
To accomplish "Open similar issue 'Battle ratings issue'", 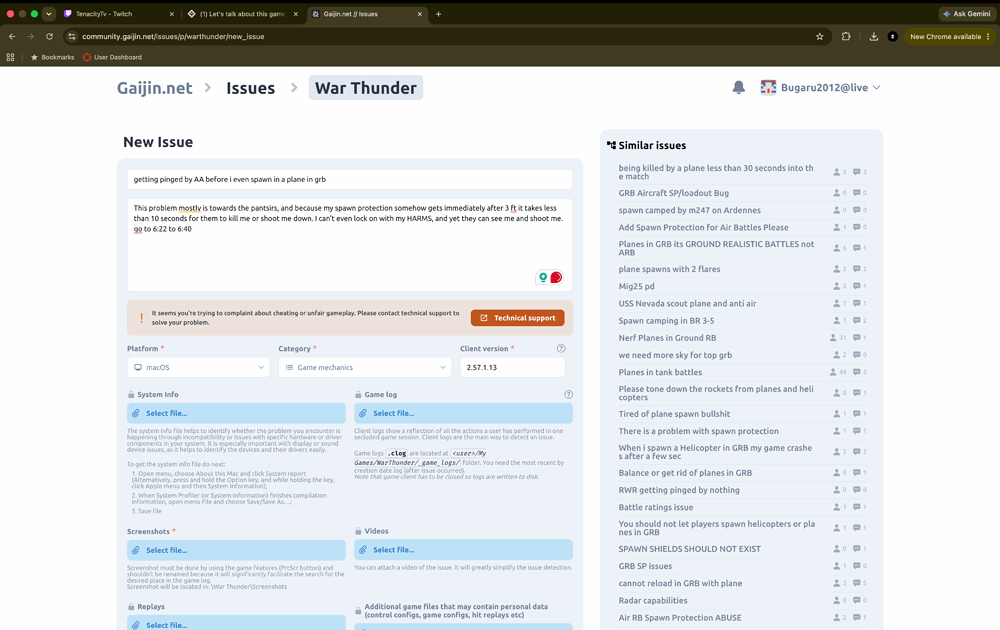I will (656, 507).
